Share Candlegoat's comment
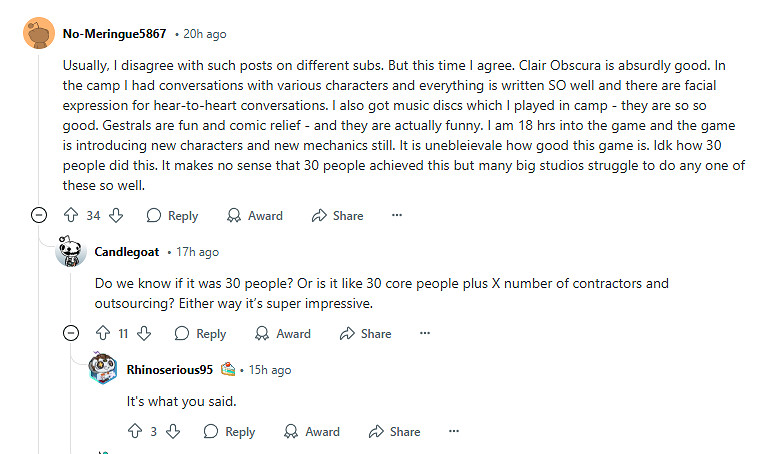 [x=366, y=334]
